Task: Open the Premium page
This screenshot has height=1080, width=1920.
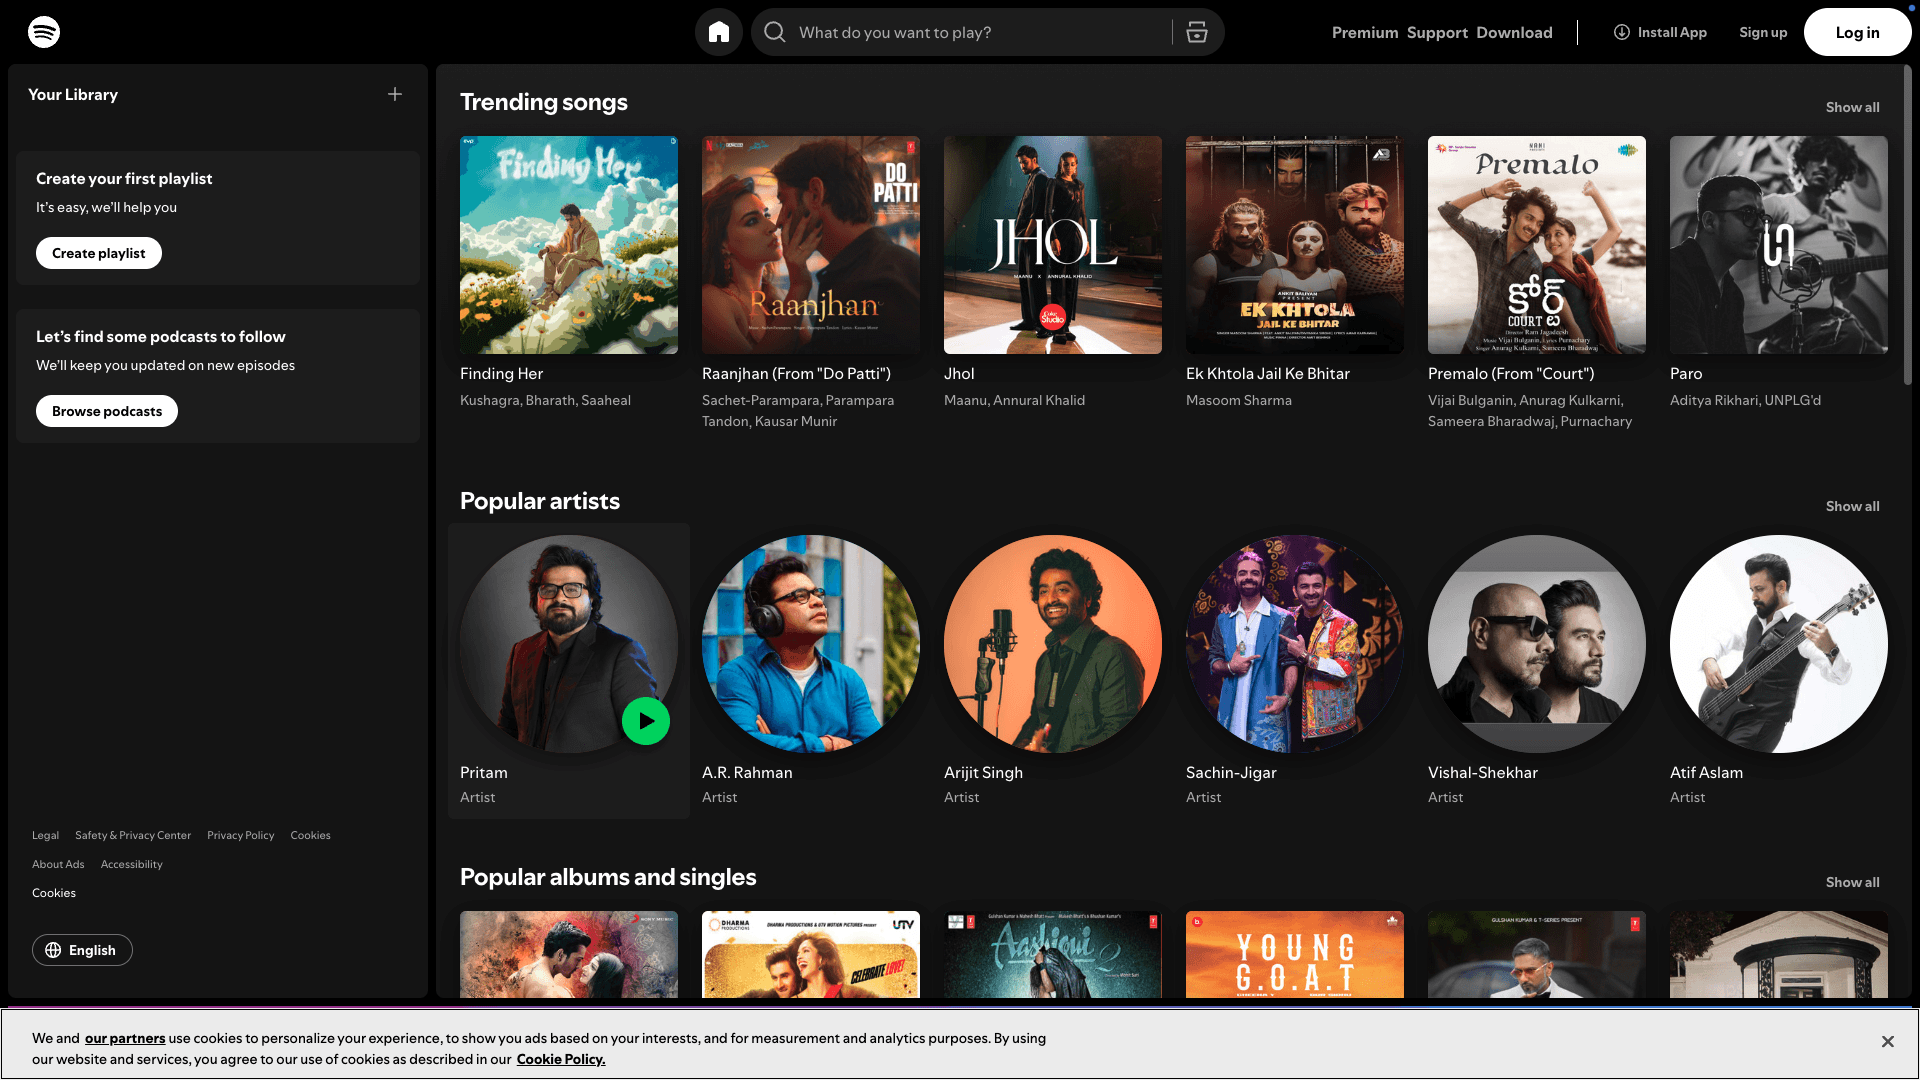Action: [1365, 32]
